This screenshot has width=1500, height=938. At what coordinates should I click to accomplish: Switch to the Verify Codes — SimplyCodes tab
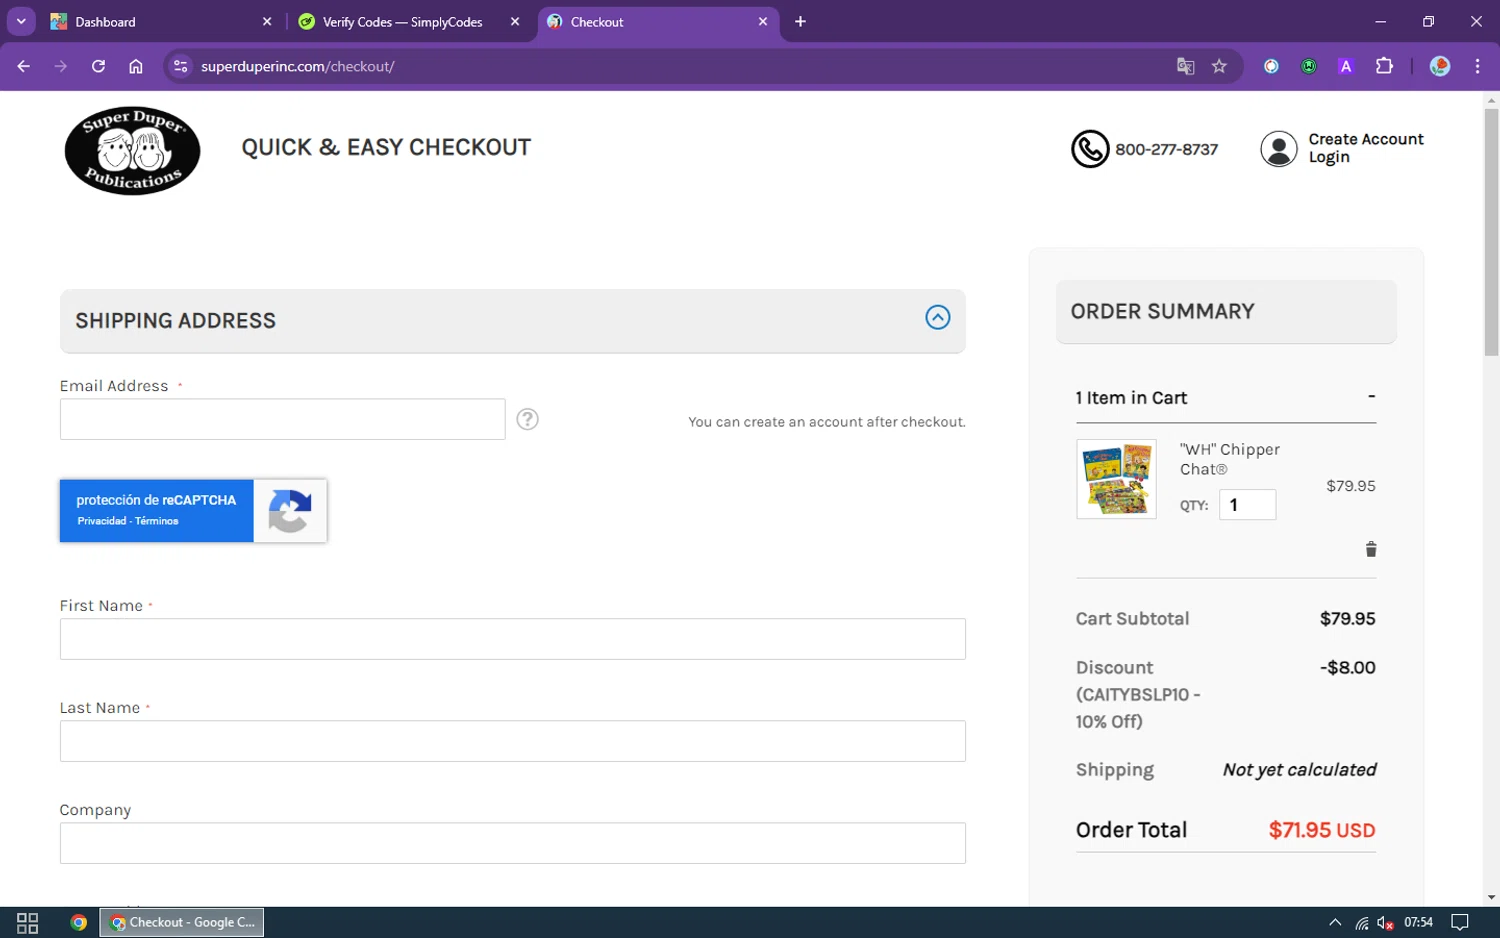[410, 21]
